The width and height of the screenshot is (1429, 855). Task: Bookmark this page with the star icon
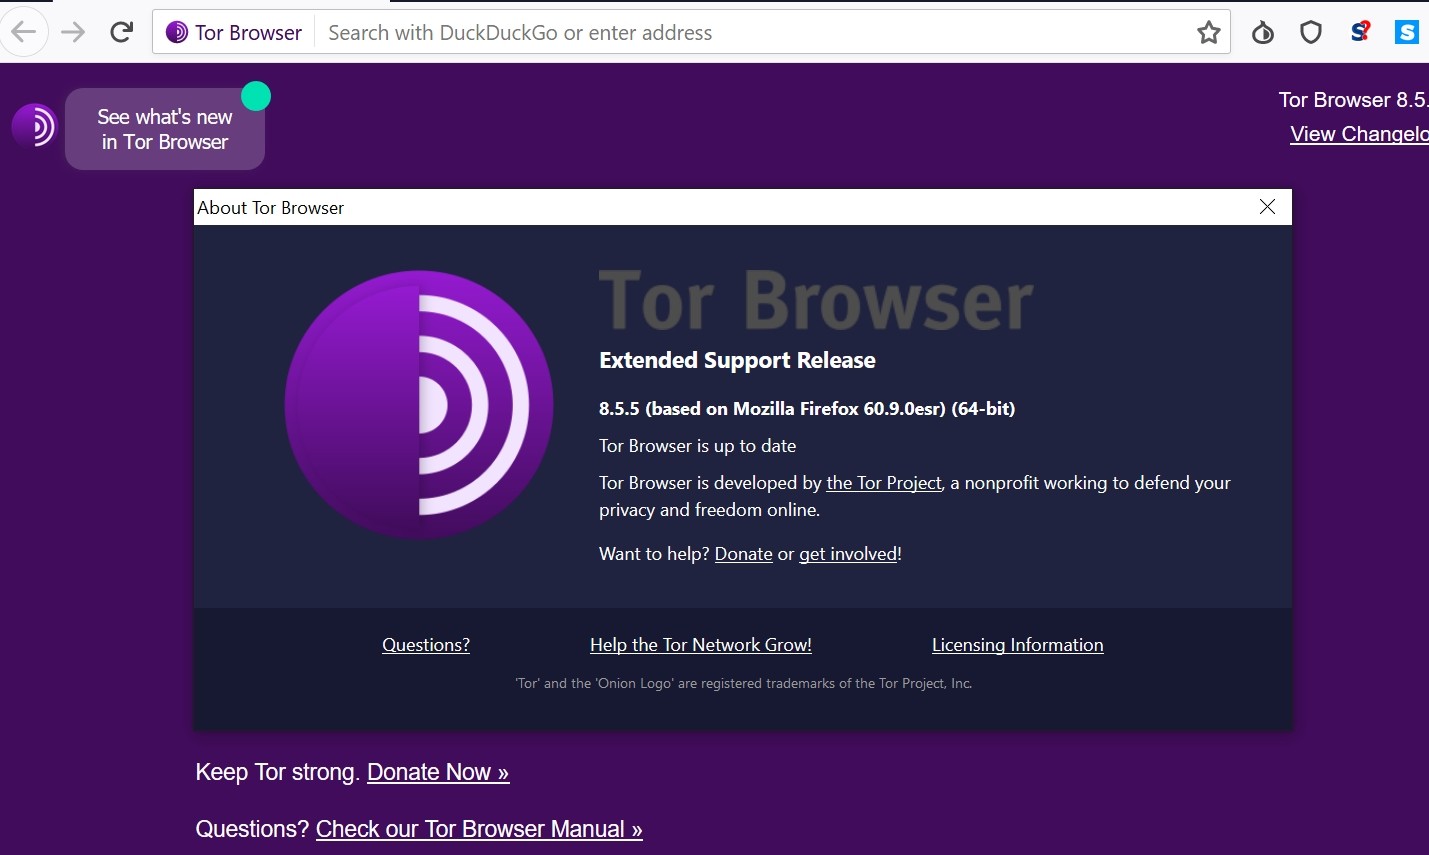click(1209, 33)
